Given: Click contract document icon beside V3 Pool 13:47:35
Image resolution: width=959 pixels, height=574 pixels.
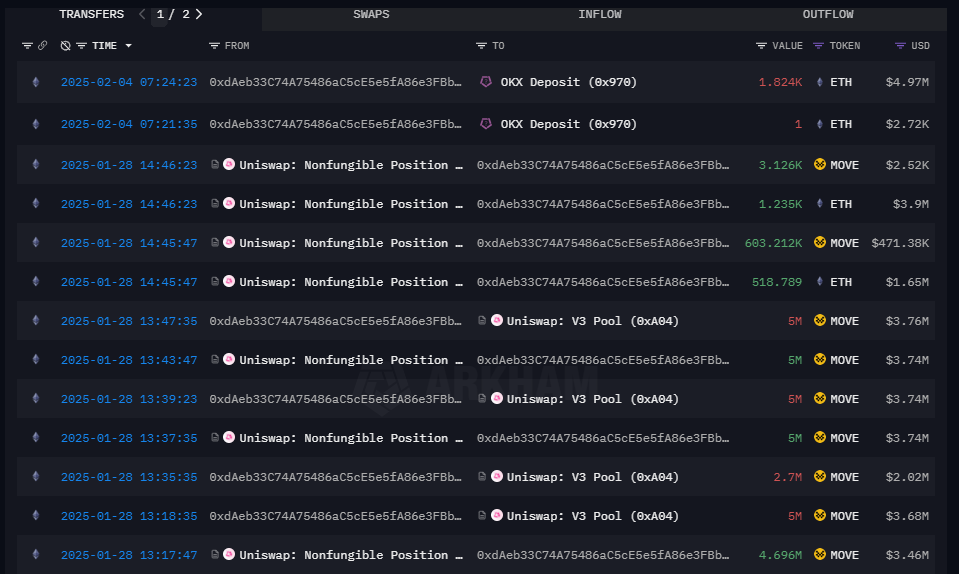Looking at the screenshot, I should pos(482,321).
